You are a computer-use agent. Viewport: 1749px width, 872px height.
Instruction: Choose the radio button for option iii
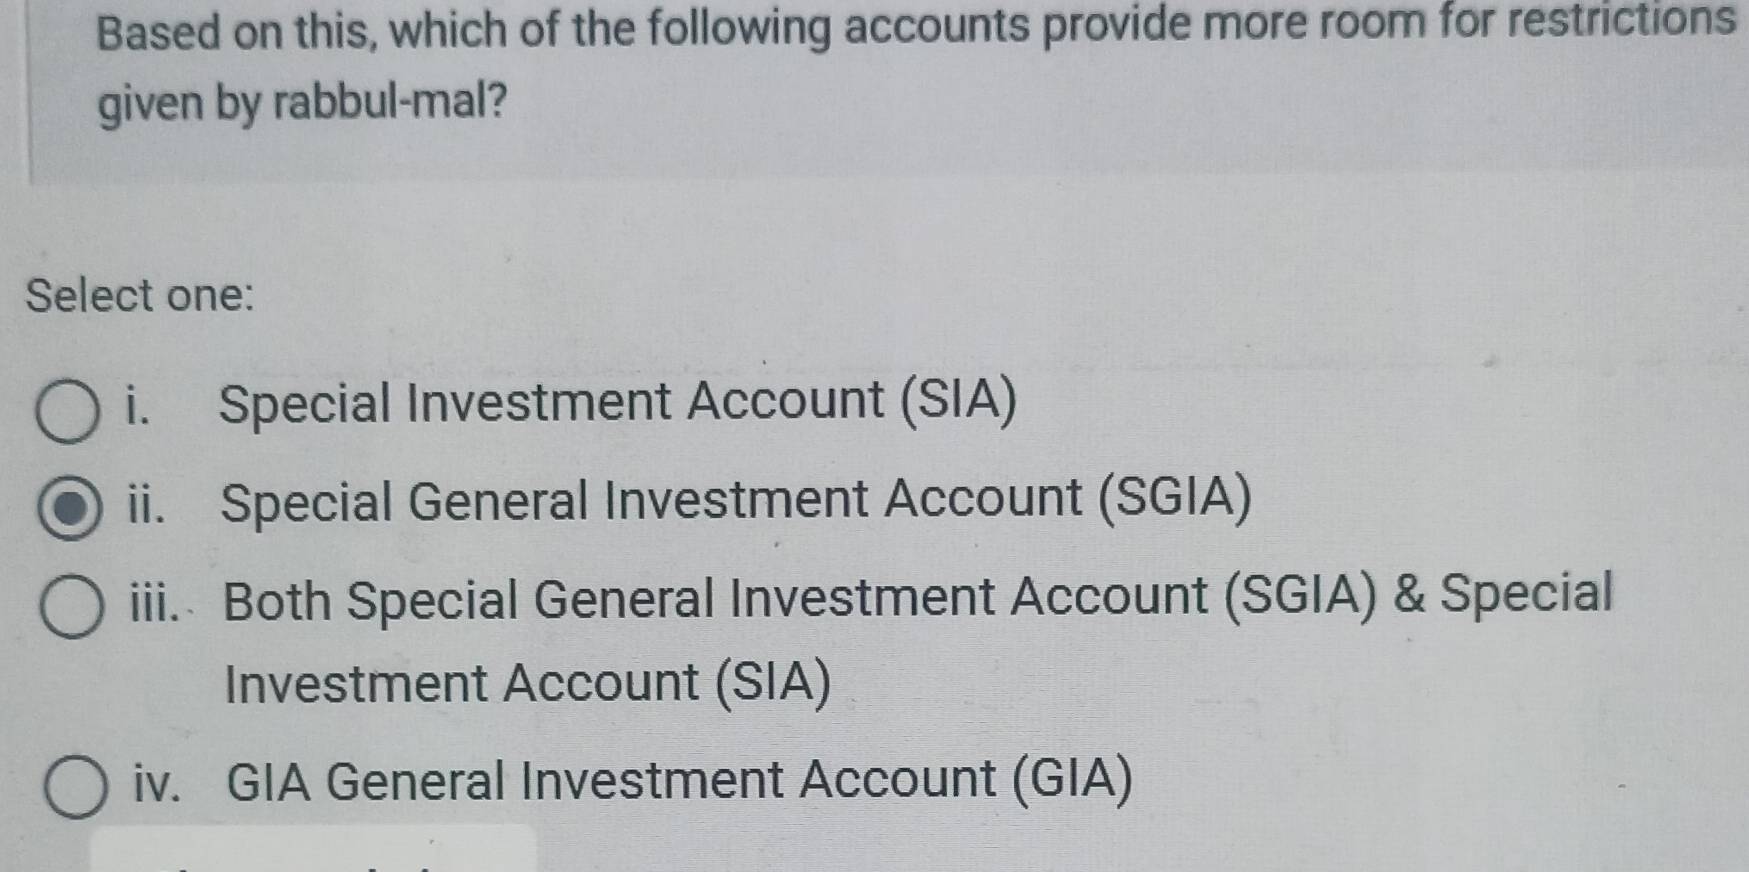pos(72,607)
